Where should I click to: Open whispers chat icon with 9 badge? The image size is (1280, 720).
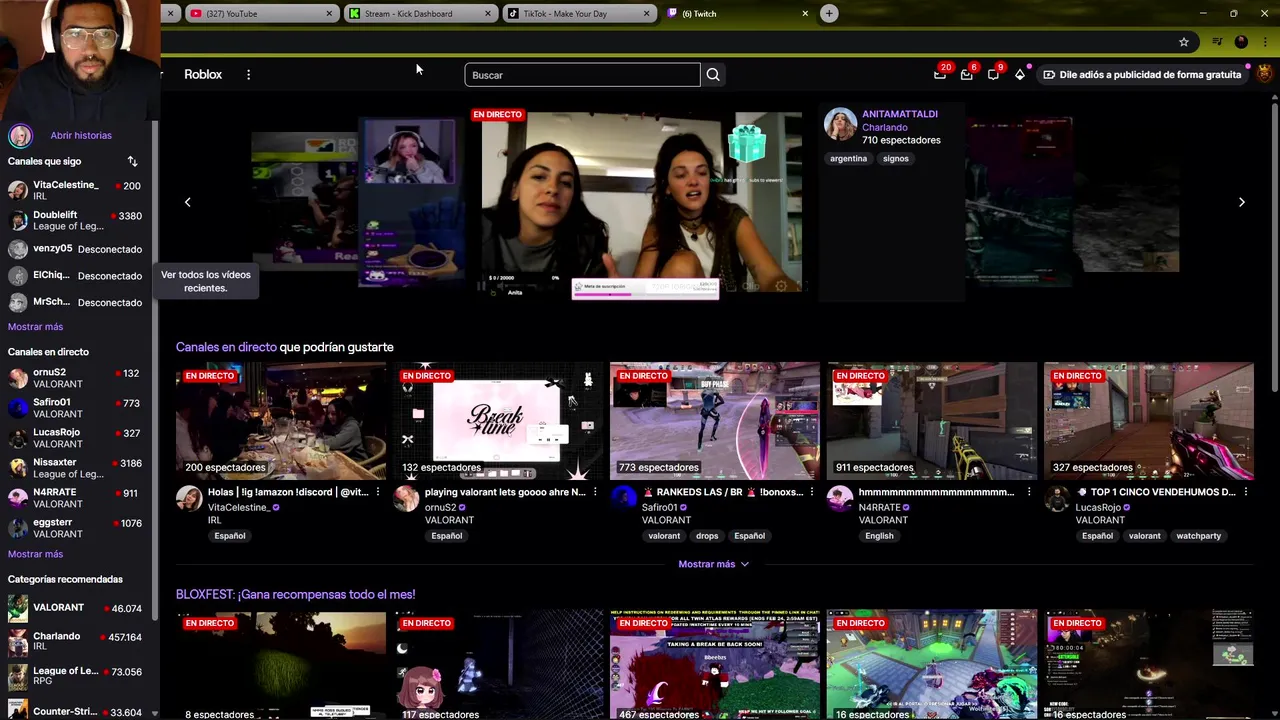[x=993, y=74]
